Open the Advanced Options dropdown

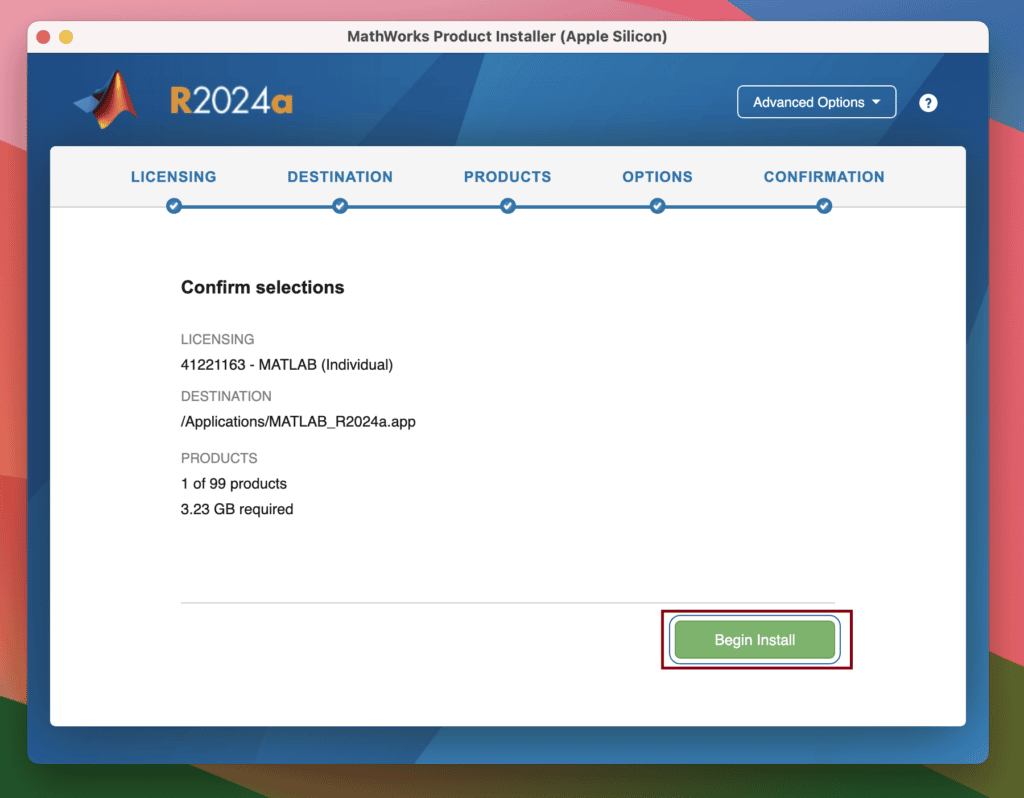click(x=816, y=102)
